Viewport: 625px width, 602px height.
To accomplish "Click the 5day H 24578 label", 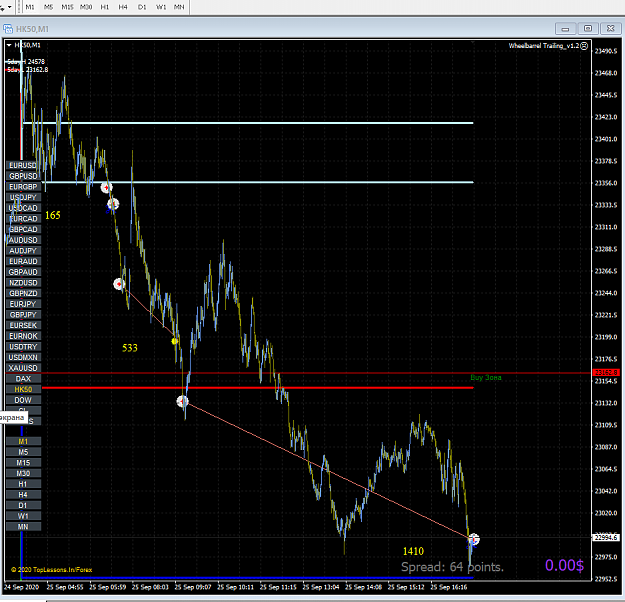I will pos(26,61).
